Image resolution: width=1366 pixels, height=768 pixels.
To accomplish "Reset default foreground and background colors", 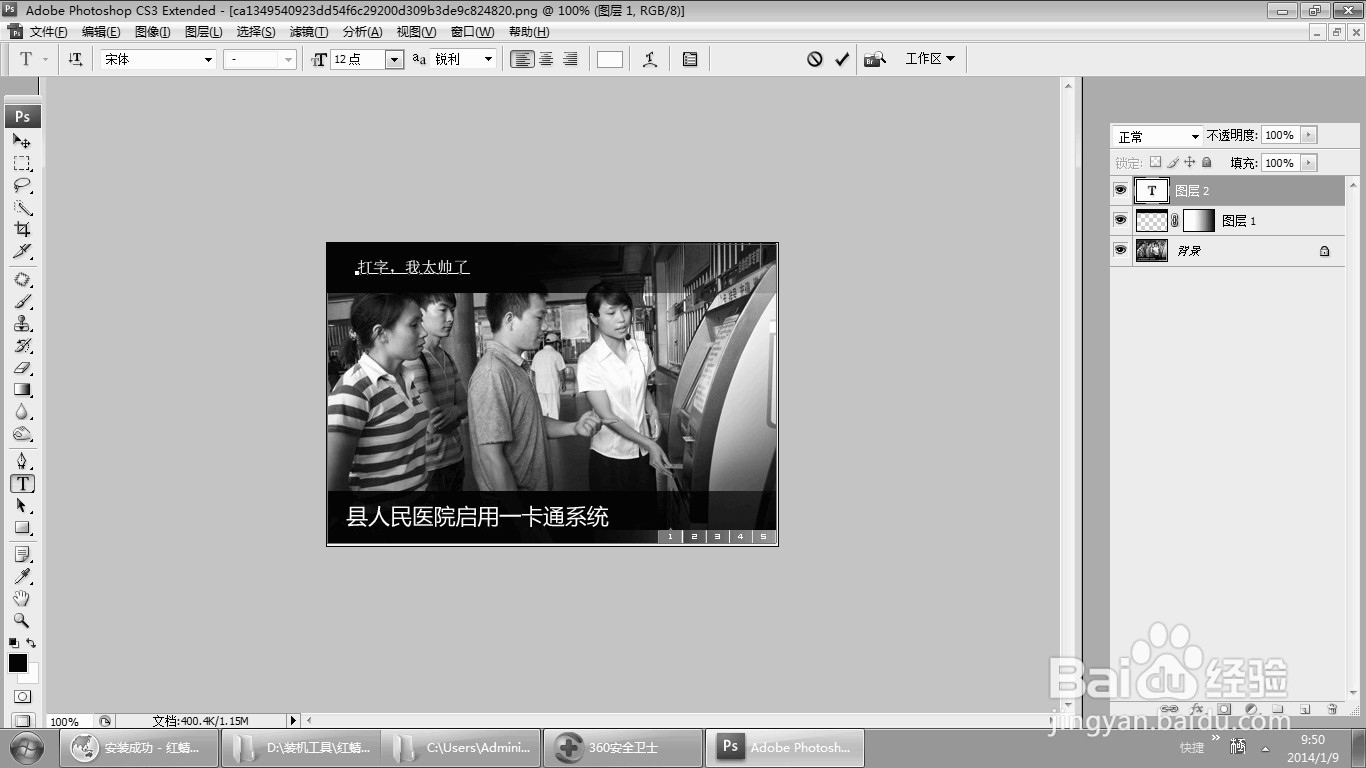I will [14, 643].
